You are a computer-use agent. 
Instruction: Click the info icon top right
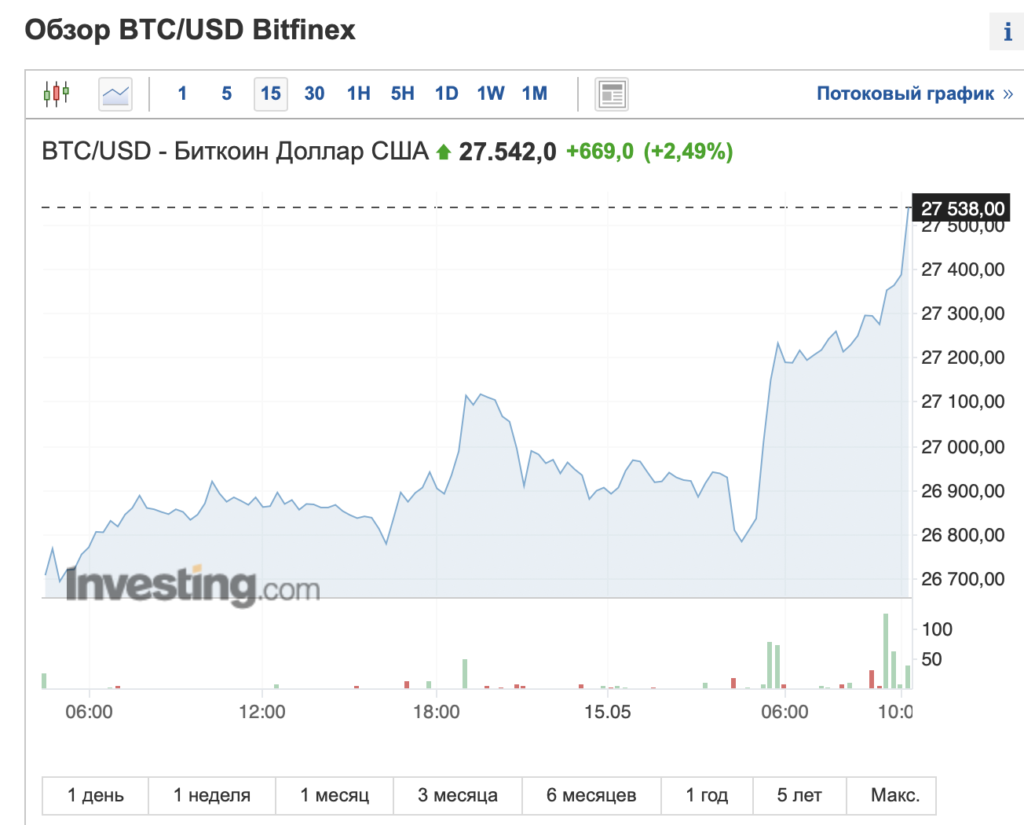[x=1008, y=31]
